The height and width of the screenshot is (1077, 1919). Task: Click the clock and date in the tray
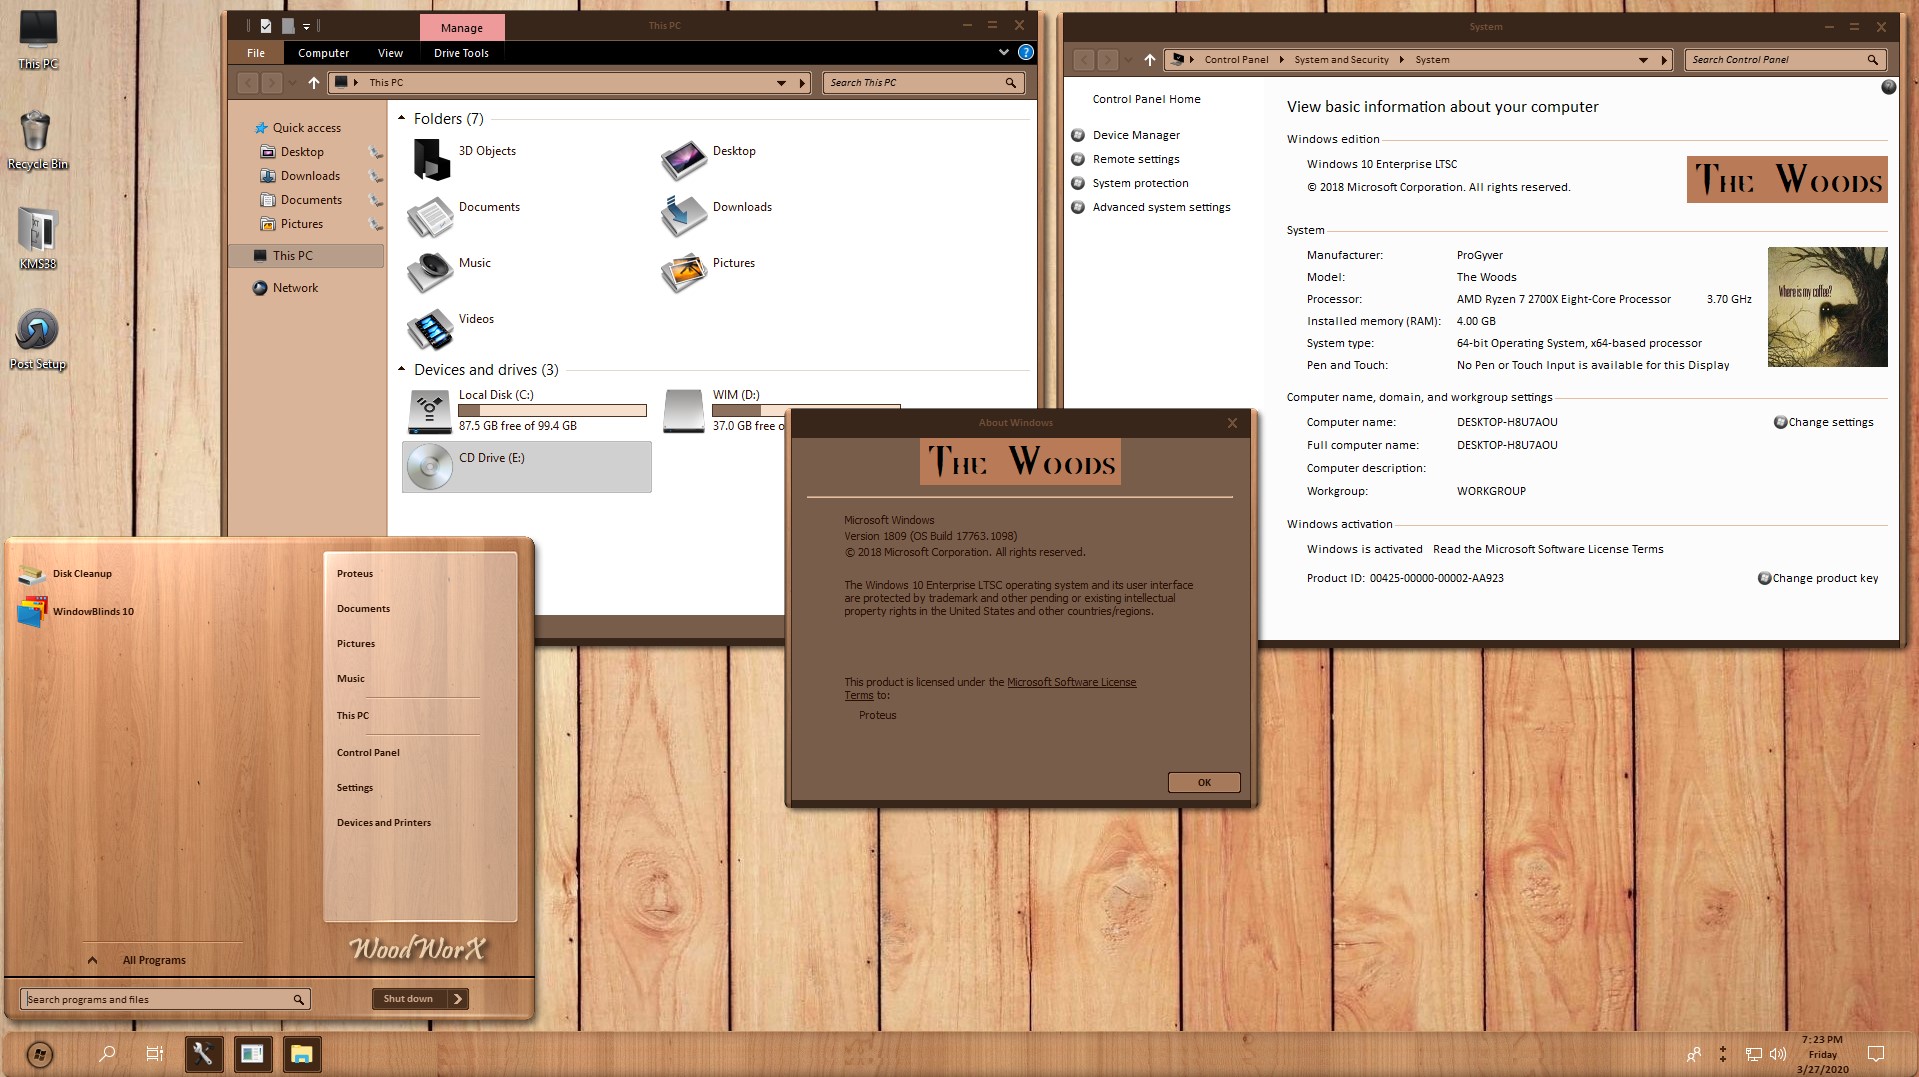tap(1822, 1054)
